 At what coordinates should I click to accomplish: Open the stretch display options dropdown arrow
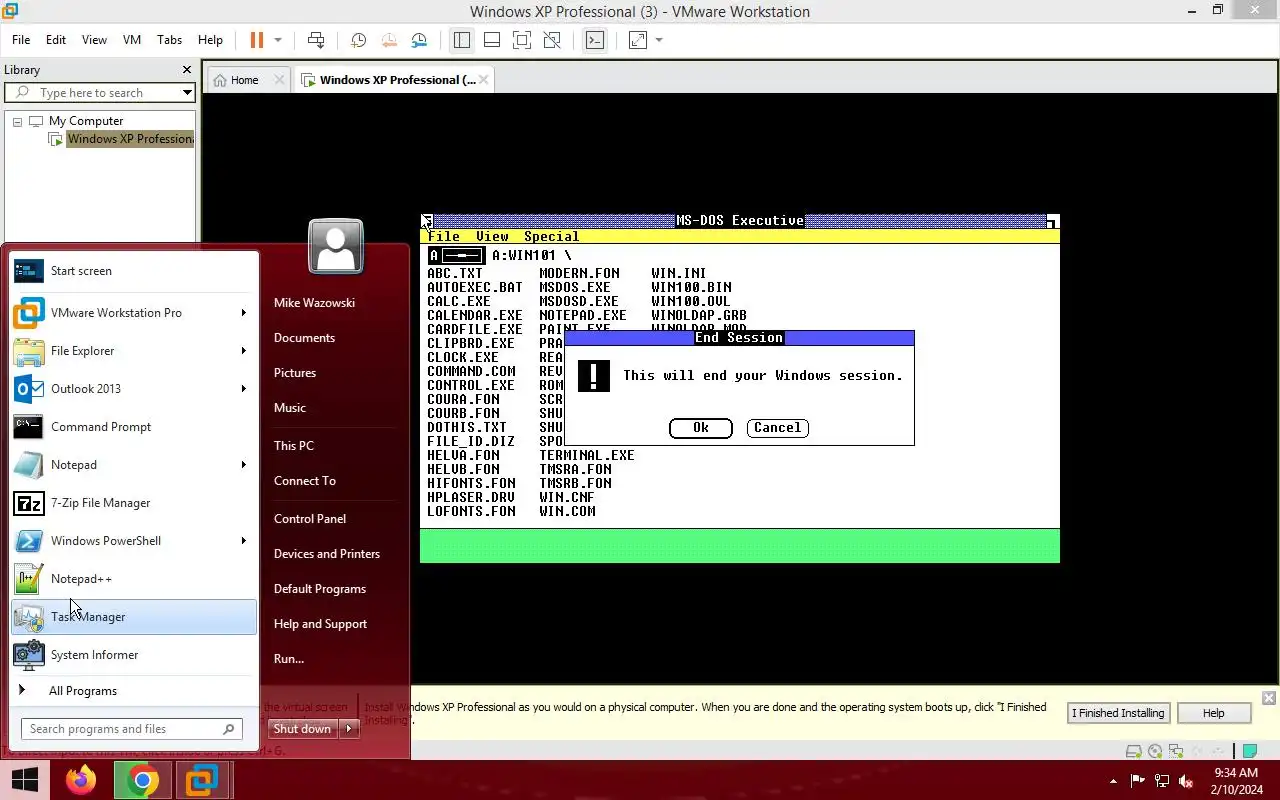coord(658,40)
